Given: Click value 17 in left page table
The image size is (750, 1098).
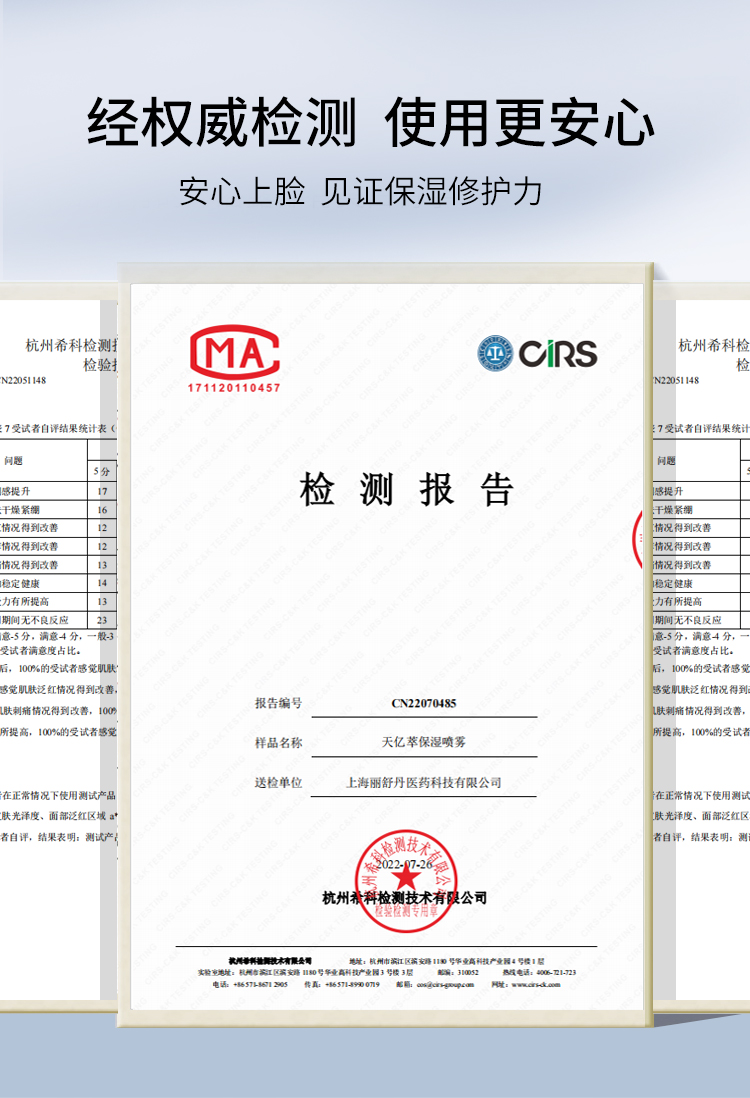Looking at the screenshot, I should pos(102,492).
